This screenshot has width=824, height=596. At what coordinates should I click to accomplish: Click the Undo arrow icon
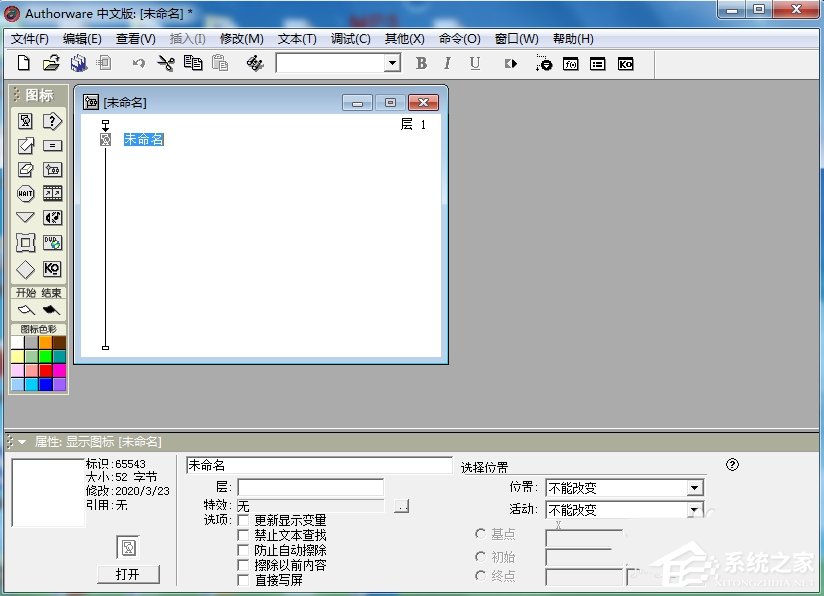tap(138, 64)
